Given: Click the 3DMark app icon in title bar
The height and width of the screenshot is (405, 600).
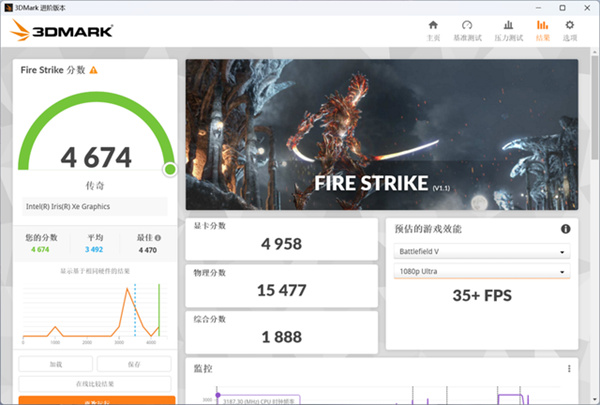Looking at the screenshot, I should click(8, 8).
